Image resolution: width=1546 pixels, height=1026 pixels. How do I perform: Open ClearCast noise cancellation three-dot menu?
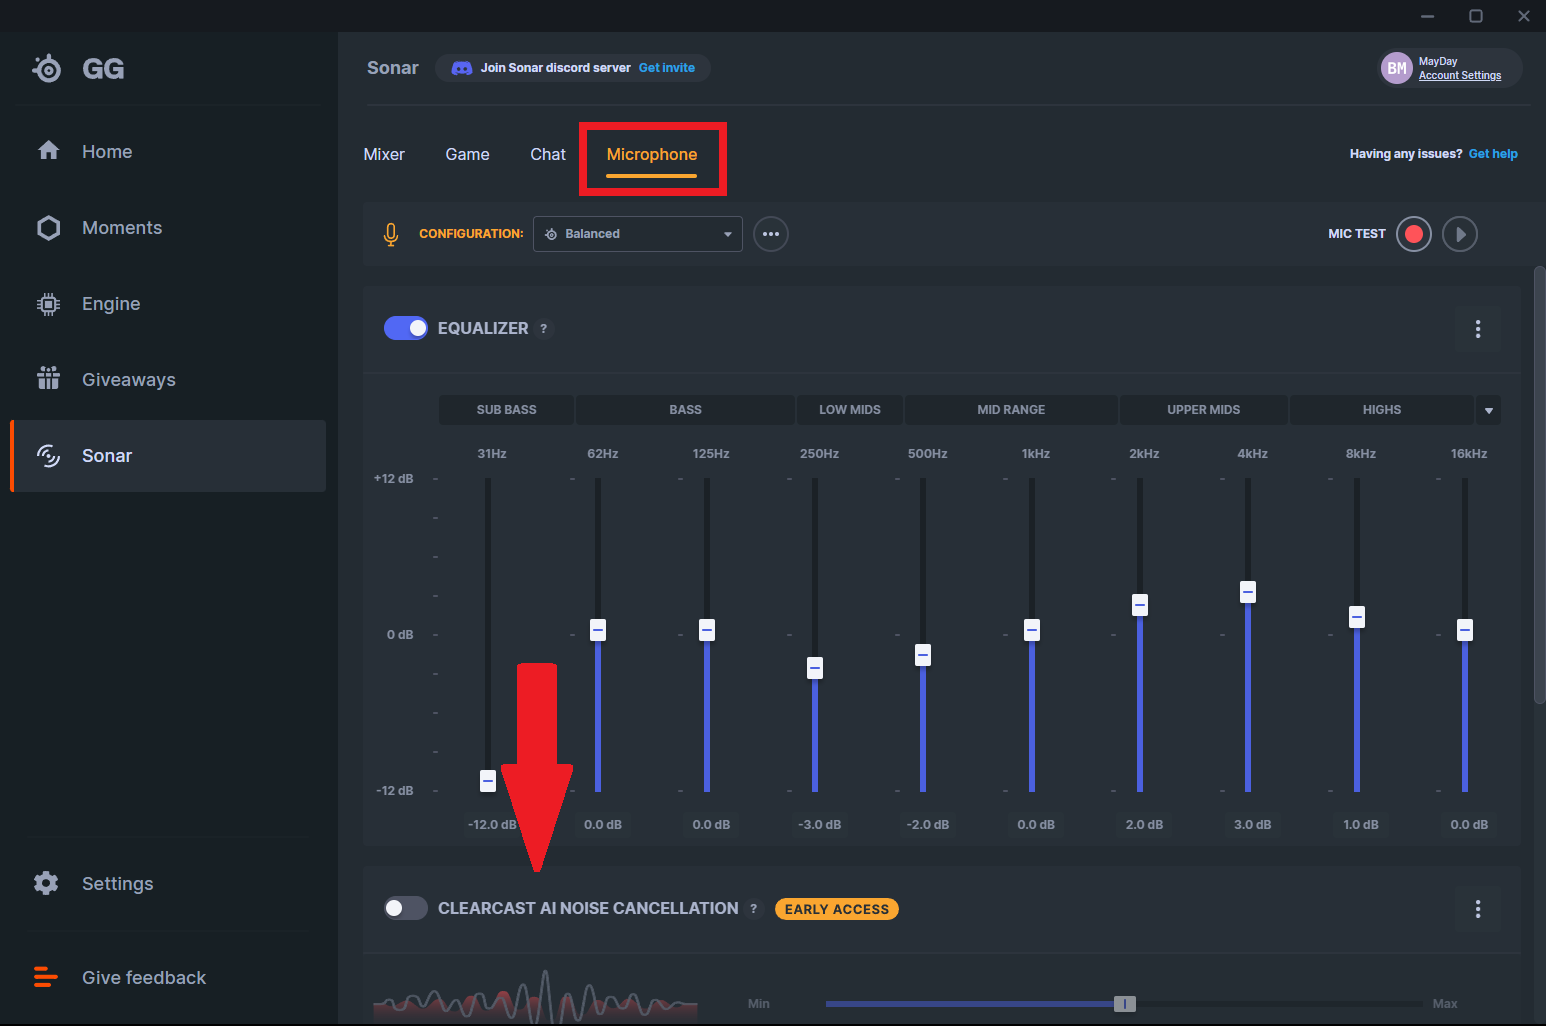point(1478,909)
